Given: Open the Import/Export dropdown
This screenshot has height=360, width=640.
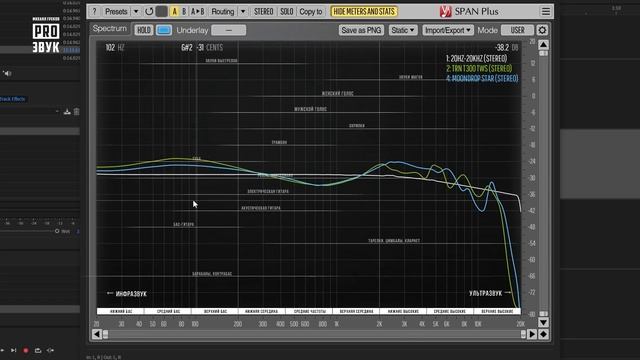Looking at the screenshot, I should 448,30.
